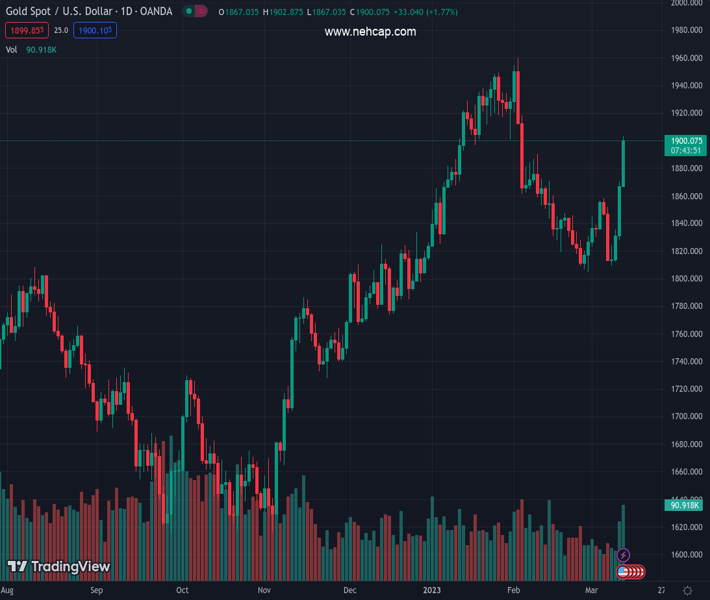
Task: Click the 2023 label on time axis
Action: coord(432,591)
